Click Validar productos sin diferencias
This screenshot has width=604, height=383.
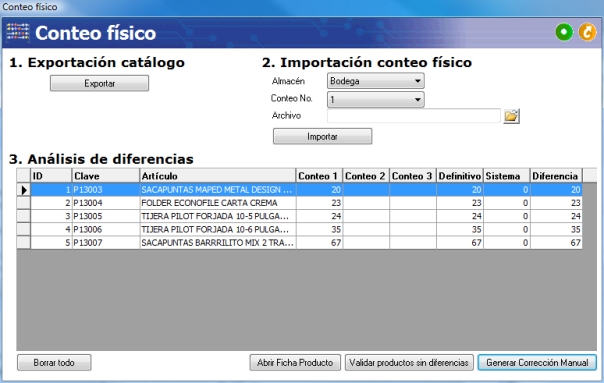pos(409,363)
